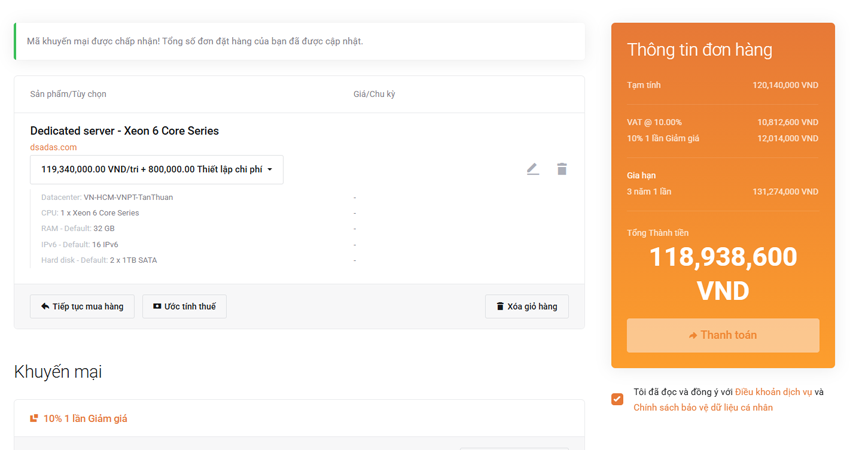Viewport: 850px width, 450px height.
Task: Click the promo code accepted alert message
Action: pyautogui.click(x=195, y=42)
